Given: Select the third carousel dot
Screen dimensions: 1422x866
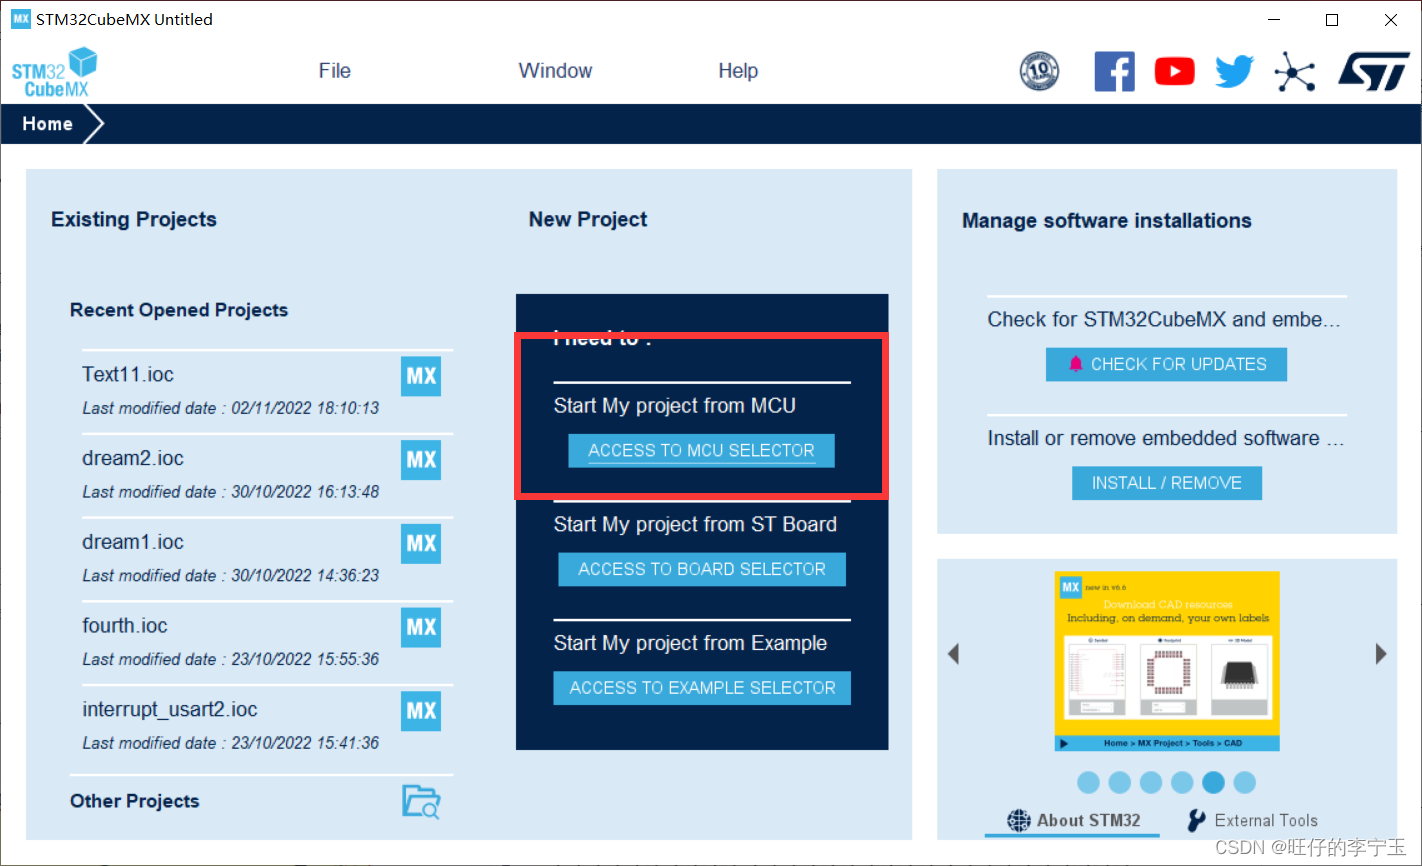Looking at the screenshot, I should click(1151, 782).
